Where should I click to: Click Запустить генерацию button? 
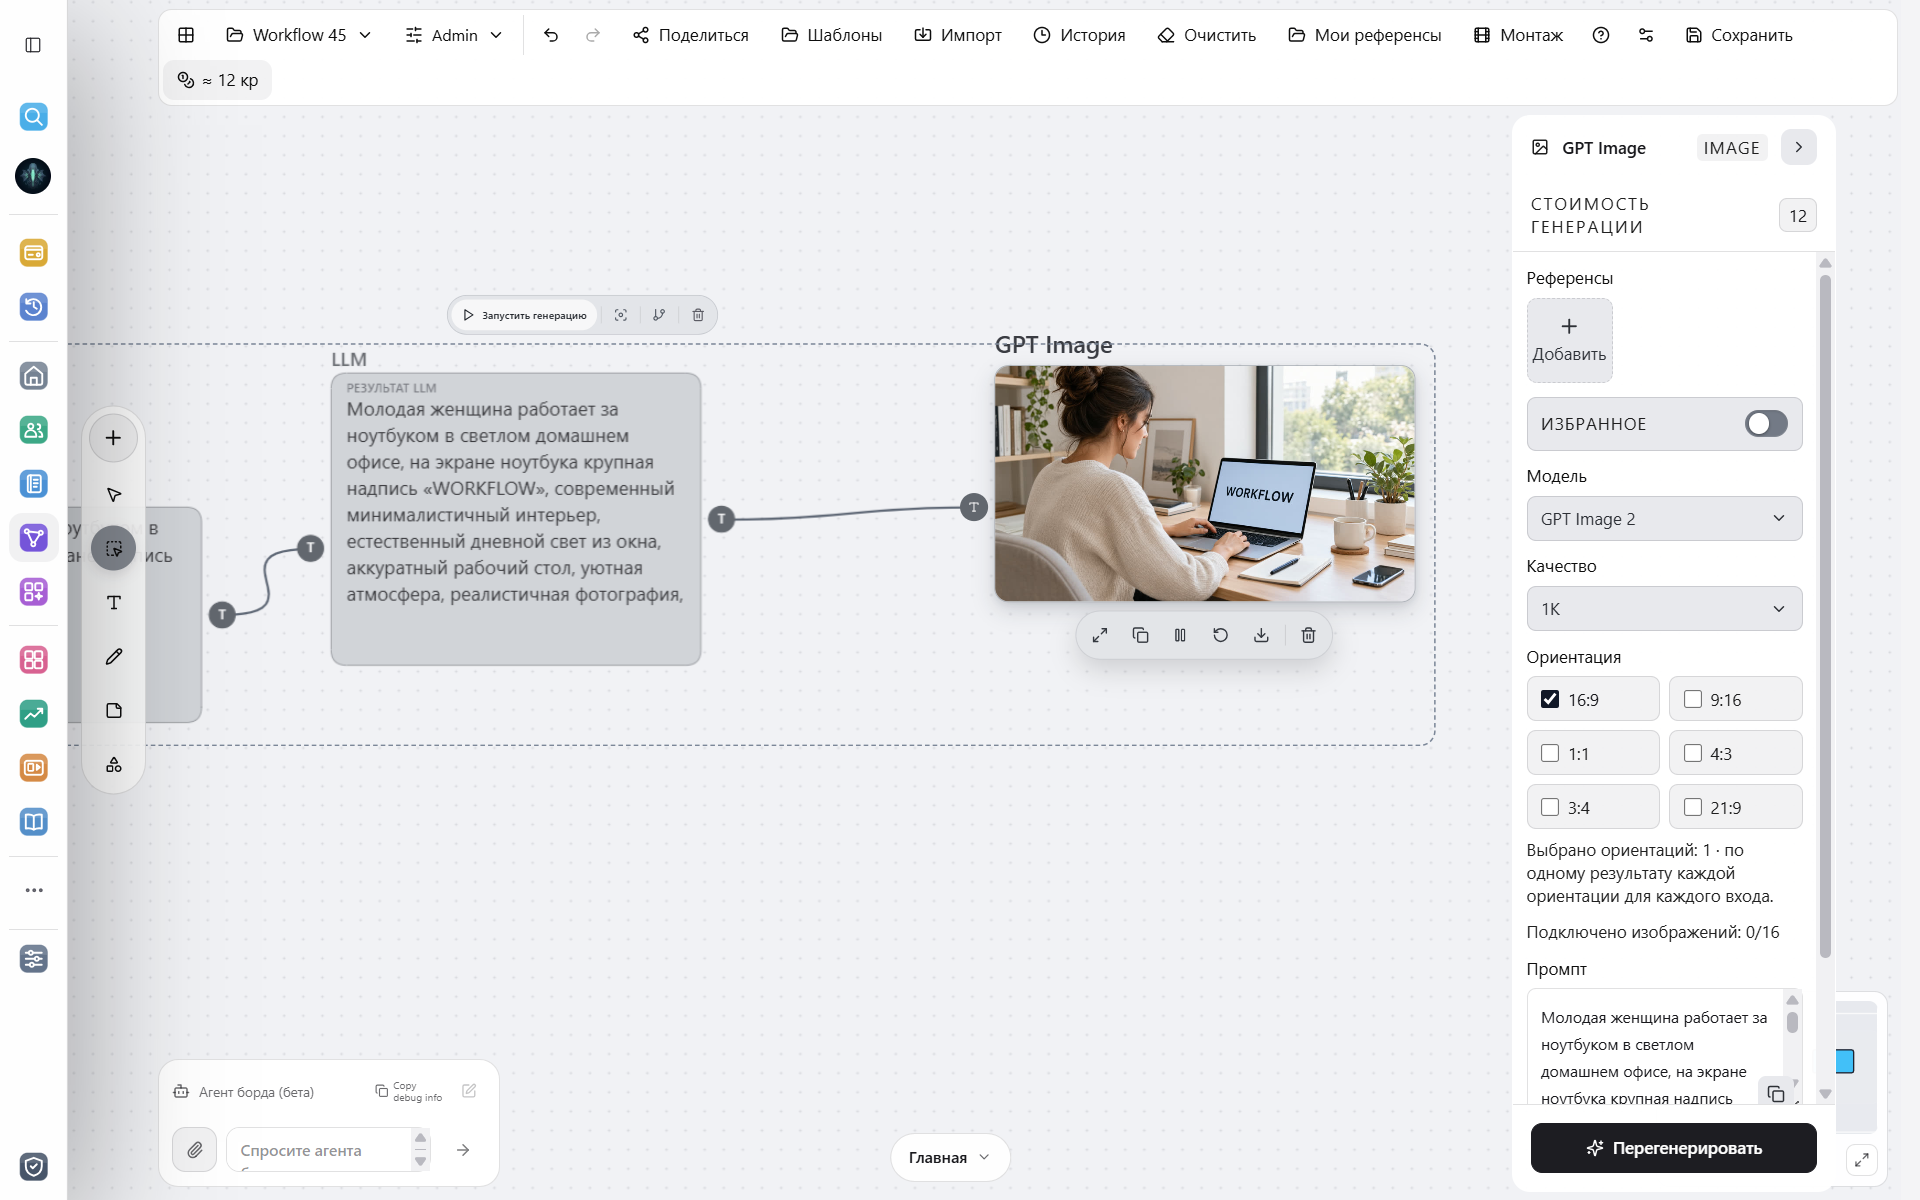pyautogui.click(x=525, y=315)
